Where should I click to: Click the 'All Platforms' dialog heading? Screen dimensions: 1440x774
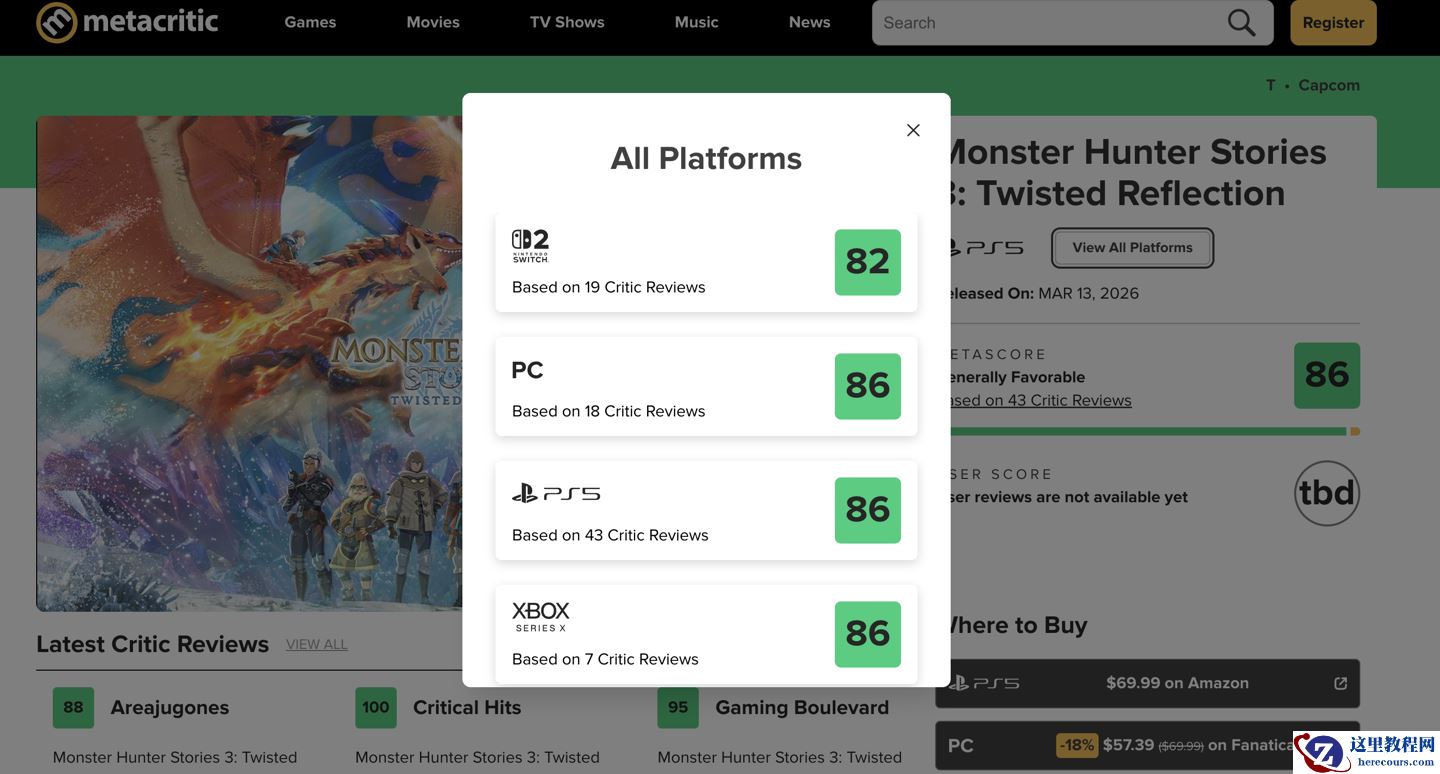[706, 158]
